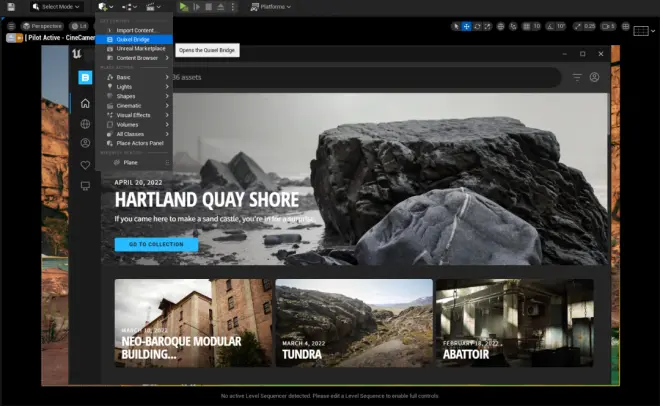Screen dimensions: 660x406
Task: Open Neo-Baroque Modular Building collection card
Action: (193, 323)
